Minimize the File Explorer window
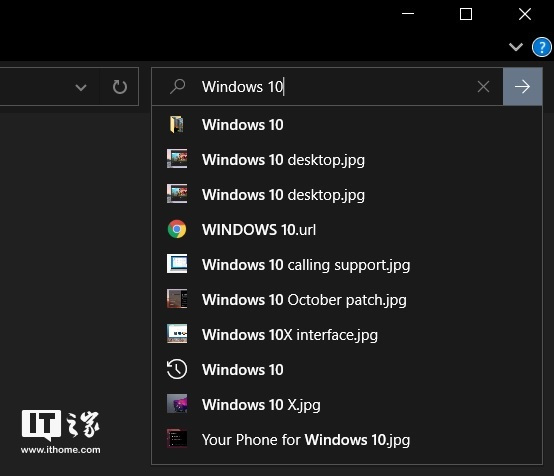Screen dimensions: 554x476 [x=408, y=14]
